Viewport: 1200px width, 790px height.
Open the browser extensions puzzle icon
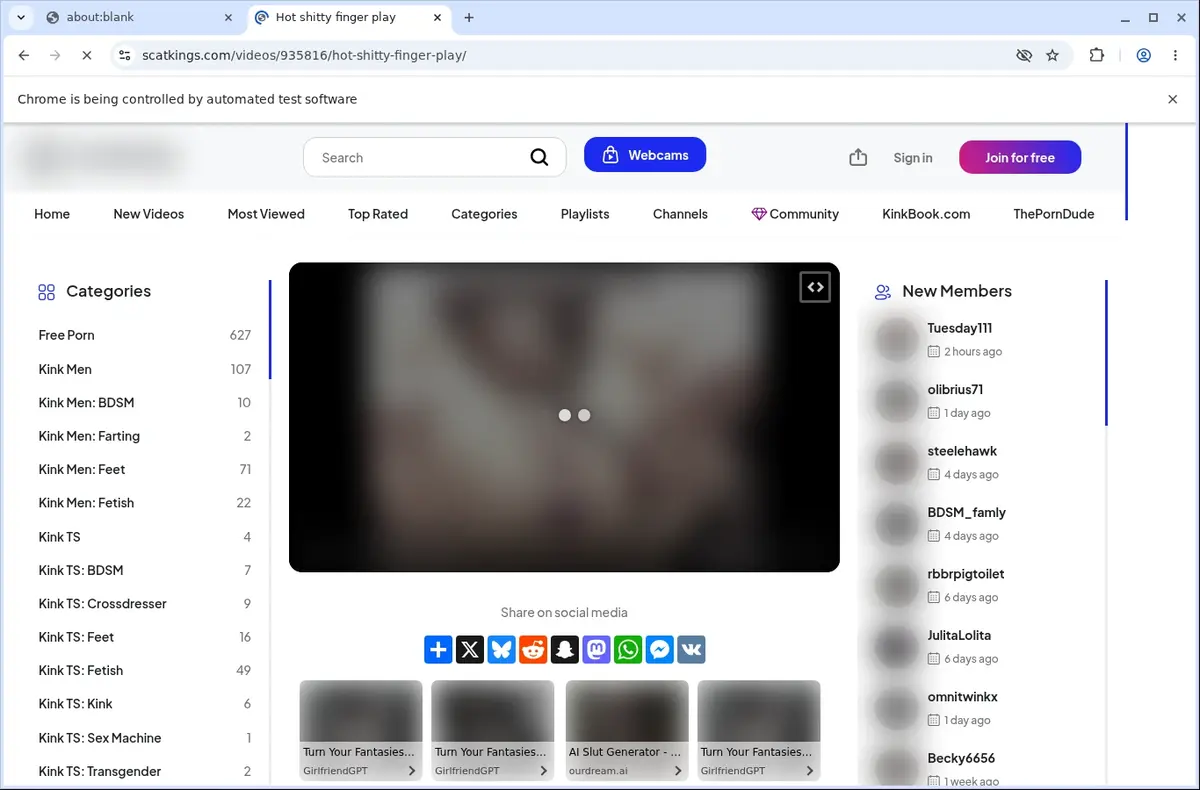coord(1097,56)
